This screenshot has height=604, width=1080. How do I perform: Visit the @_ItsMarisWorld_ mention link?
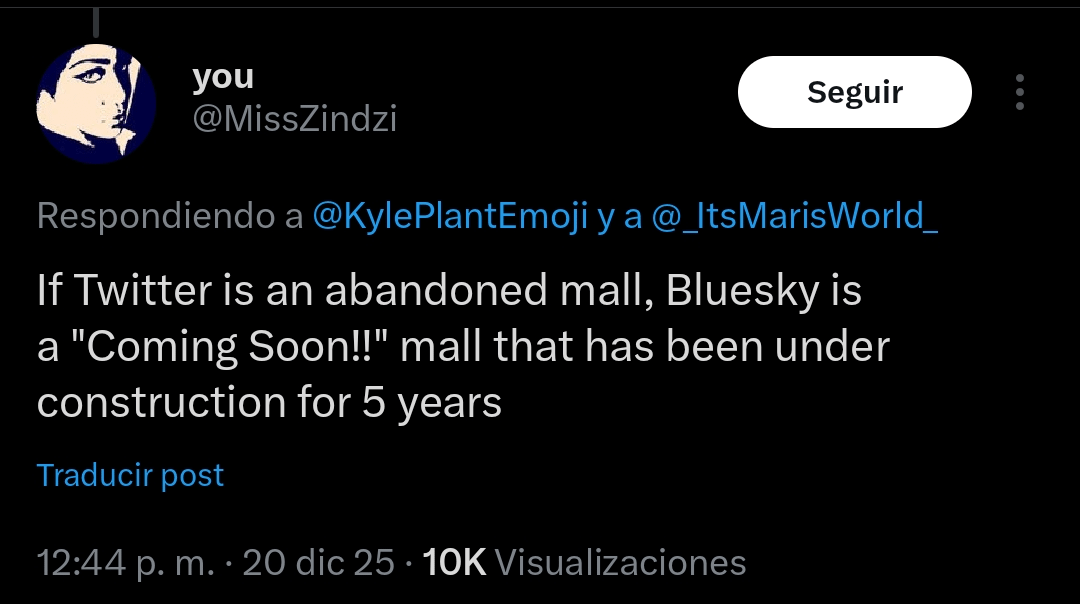pos(795,217)
